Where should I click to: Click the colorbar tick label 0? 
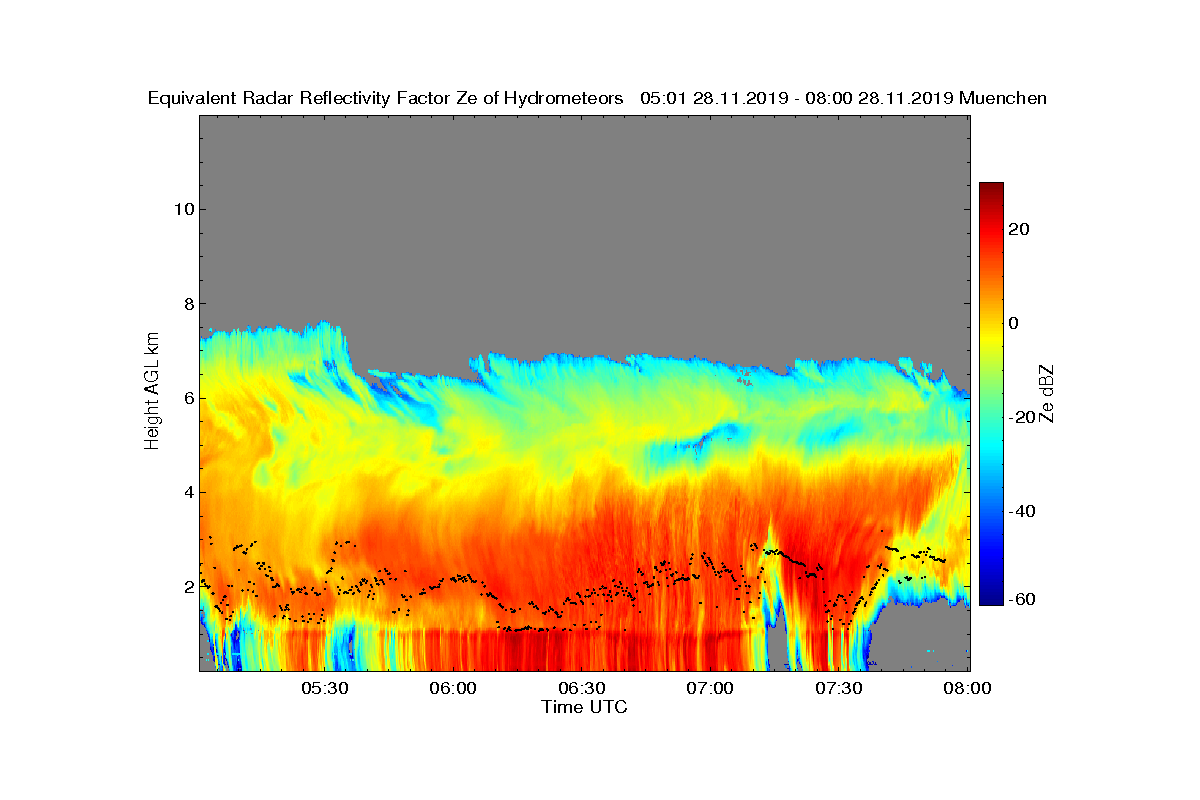click(x=1014, y=323)
